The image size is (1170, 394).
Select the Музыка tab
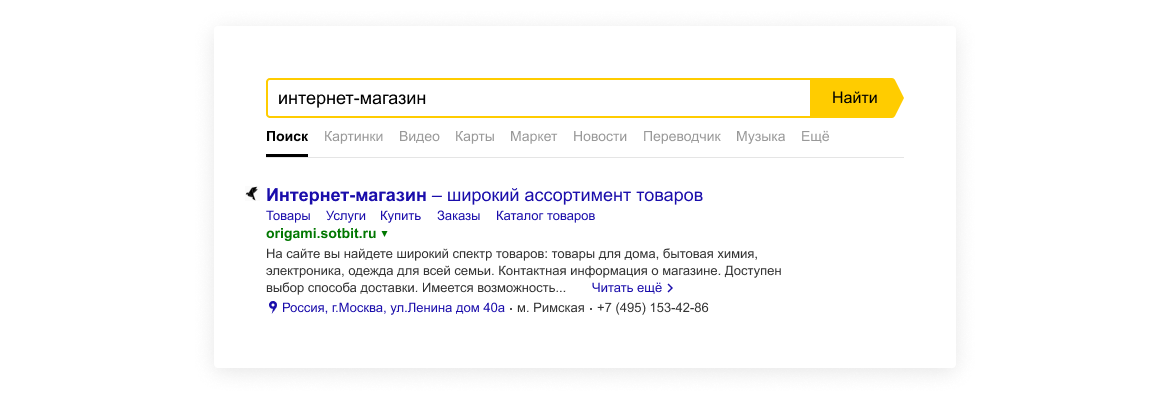click(x=760, y=137)
